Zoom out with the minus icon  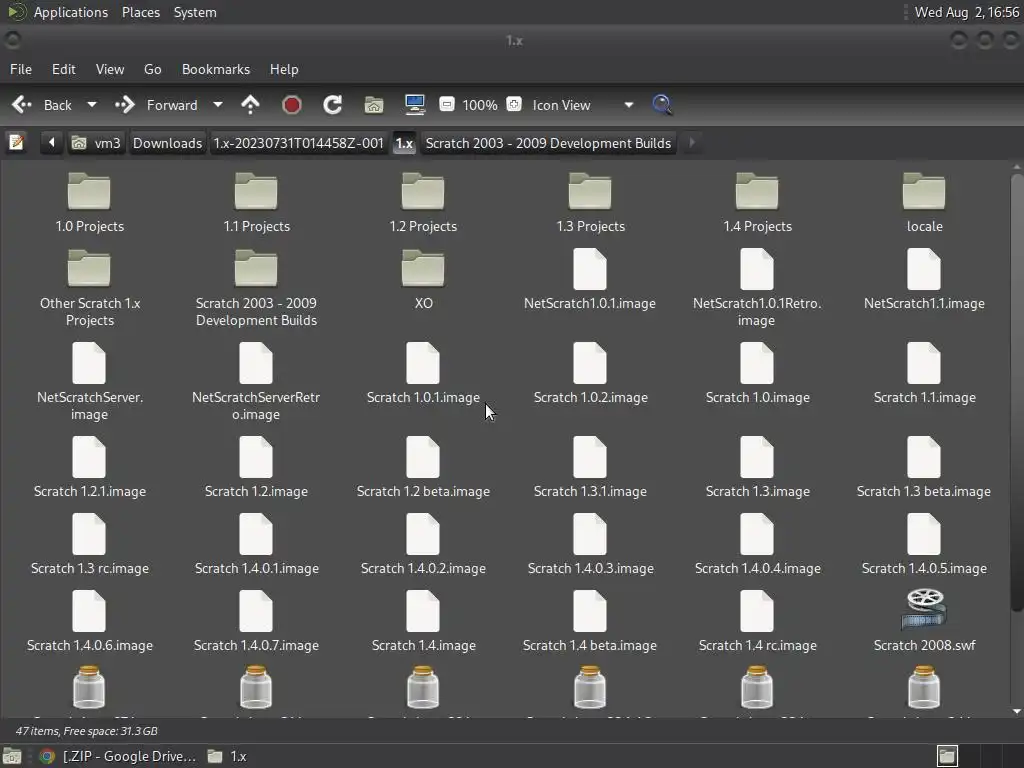[x=447, y=104]
